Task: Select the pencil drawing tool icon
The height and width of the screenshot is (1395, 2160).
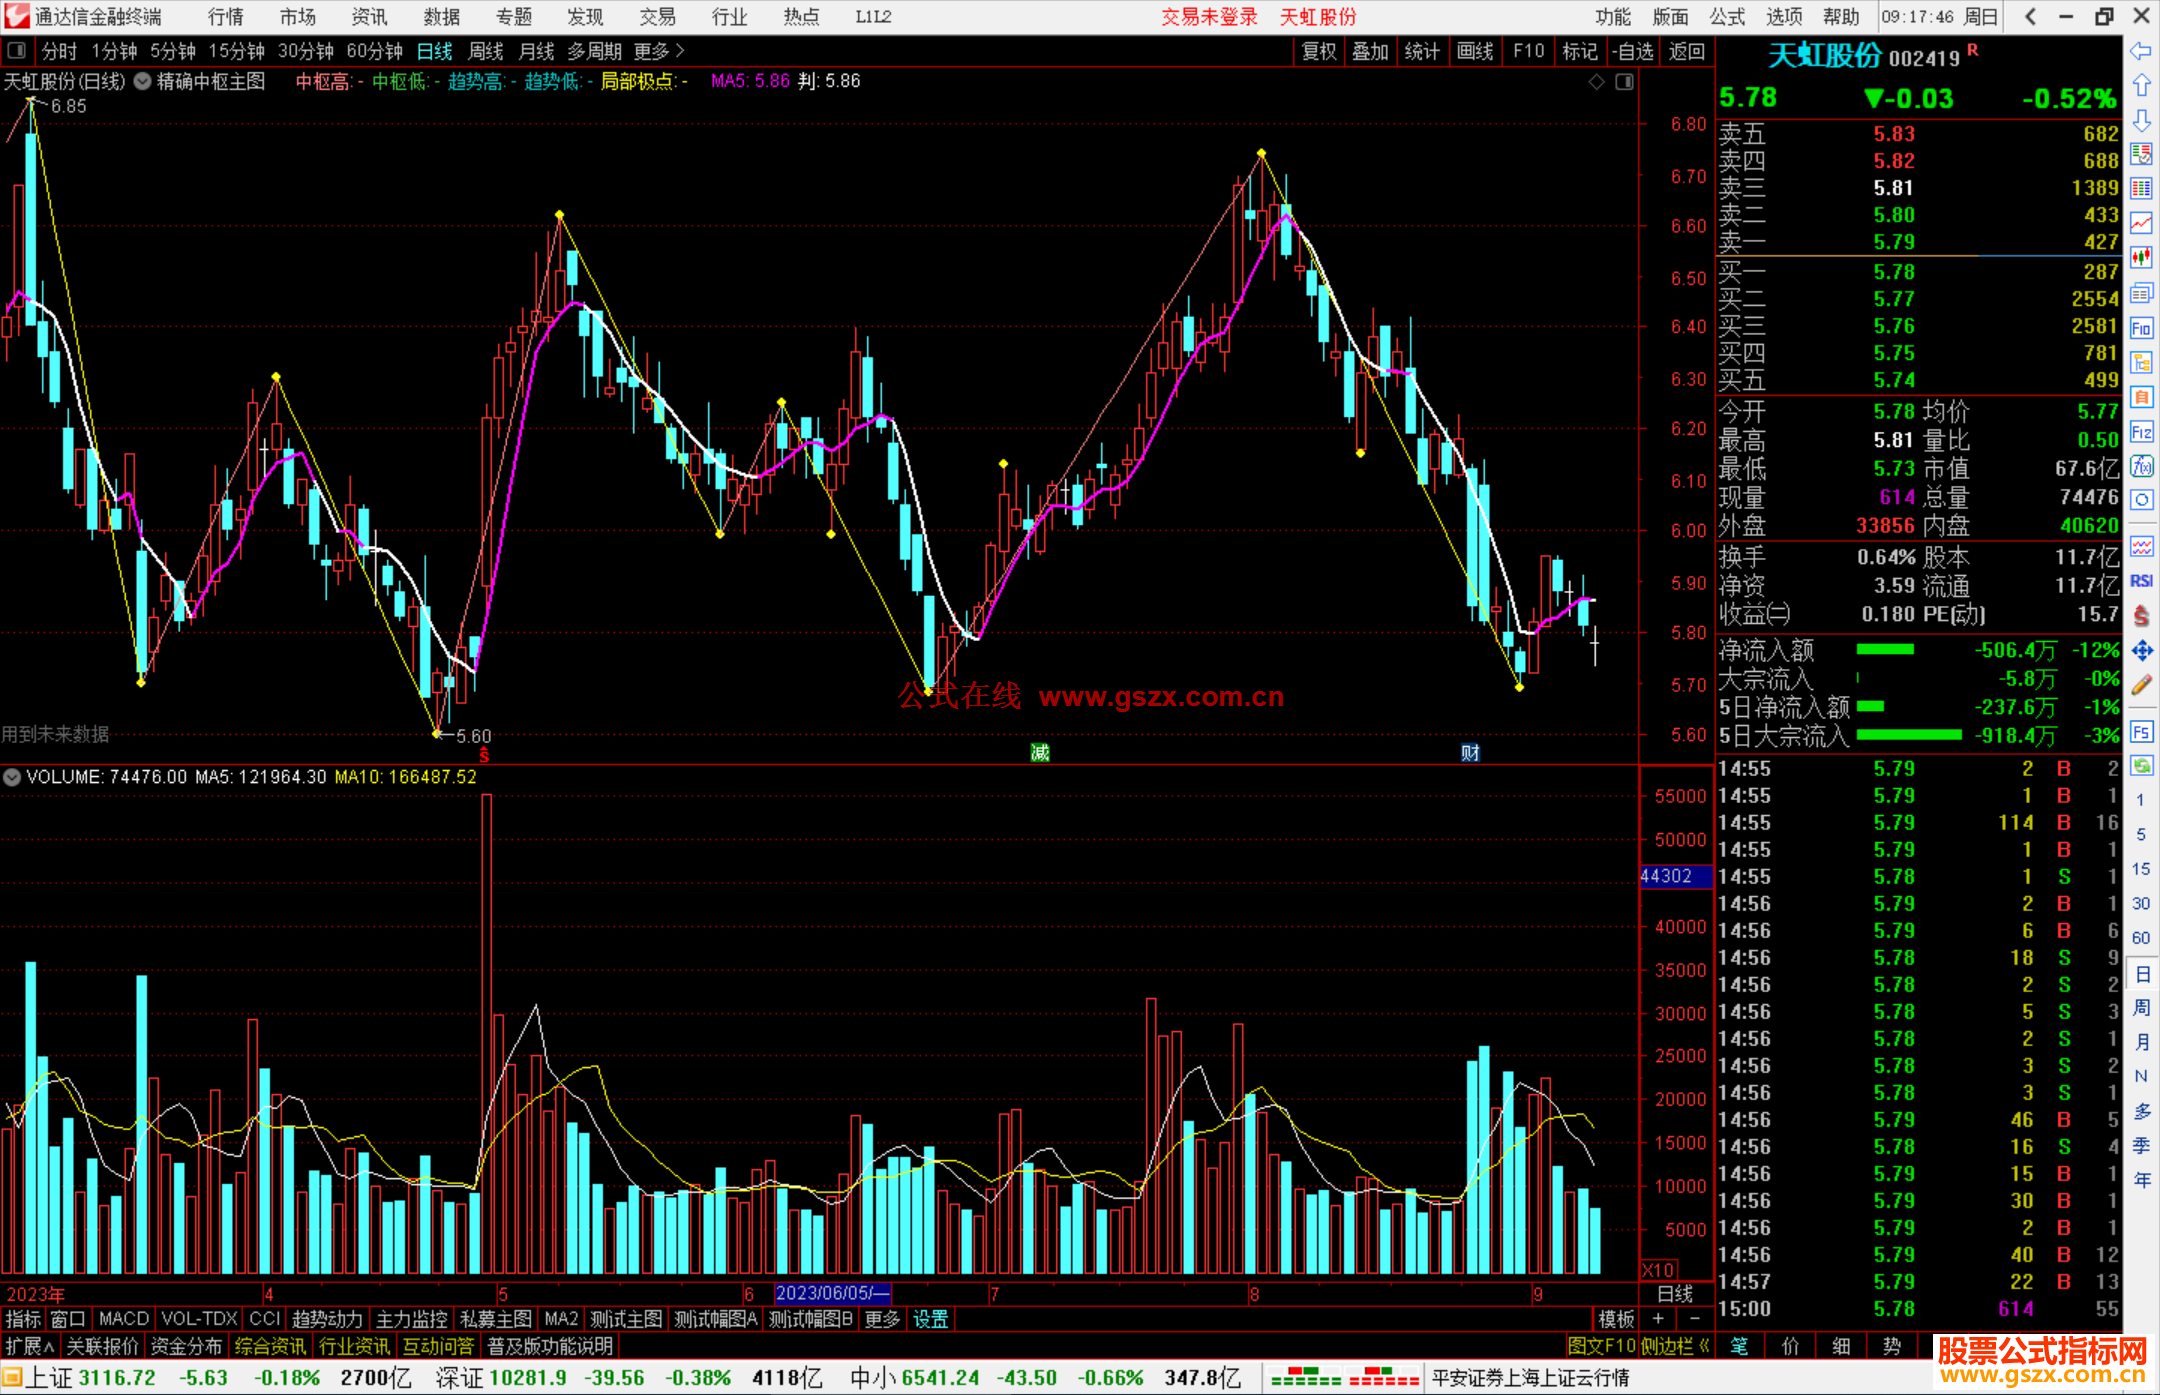Action: [2141, 685]
